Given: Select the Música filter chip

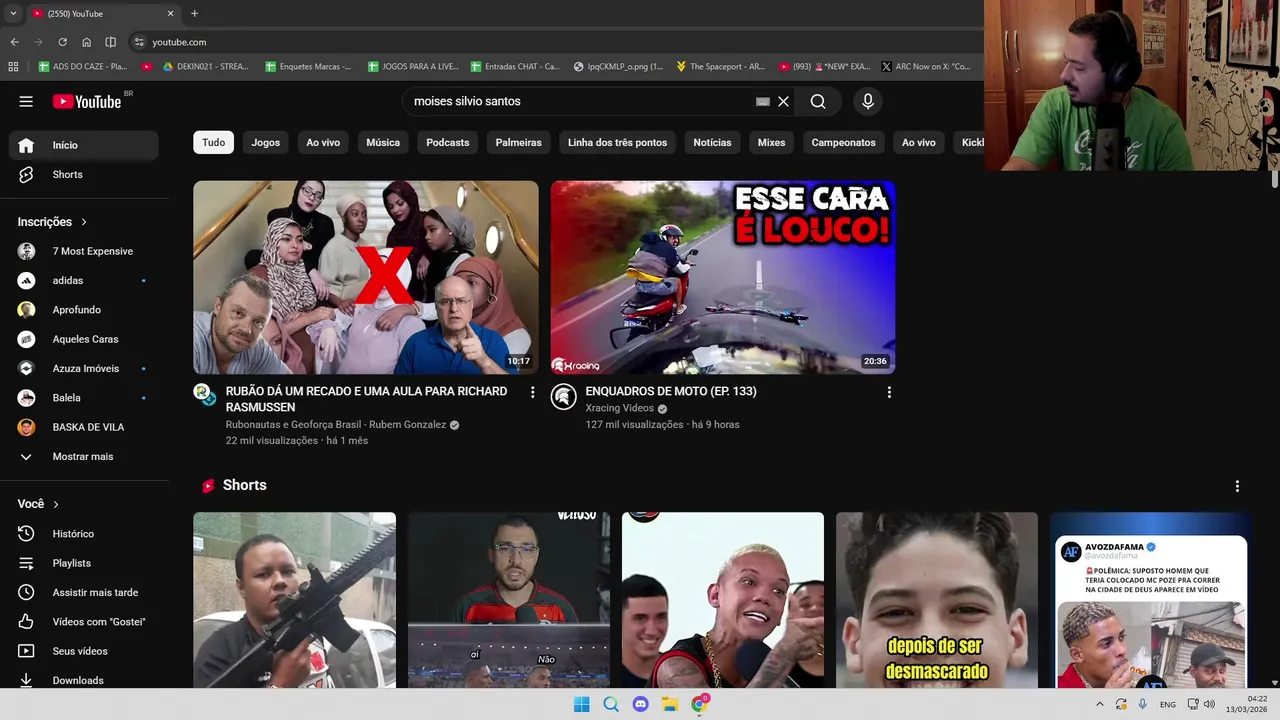Looking at the screenshot, I should coord(383,142).
